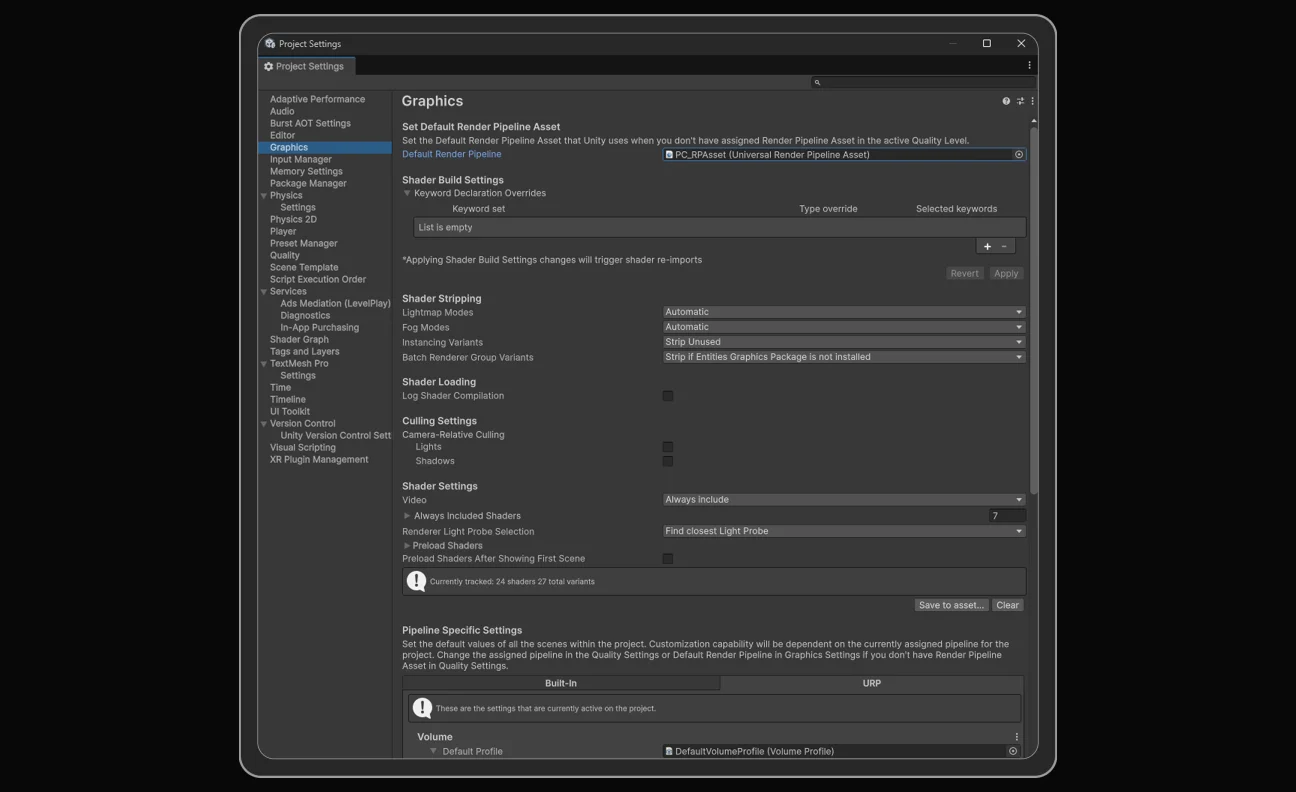The width and height of the screenshot is (1296, 792).
Task: Open the Video shader settings dropdown
Action: [844, 500]
